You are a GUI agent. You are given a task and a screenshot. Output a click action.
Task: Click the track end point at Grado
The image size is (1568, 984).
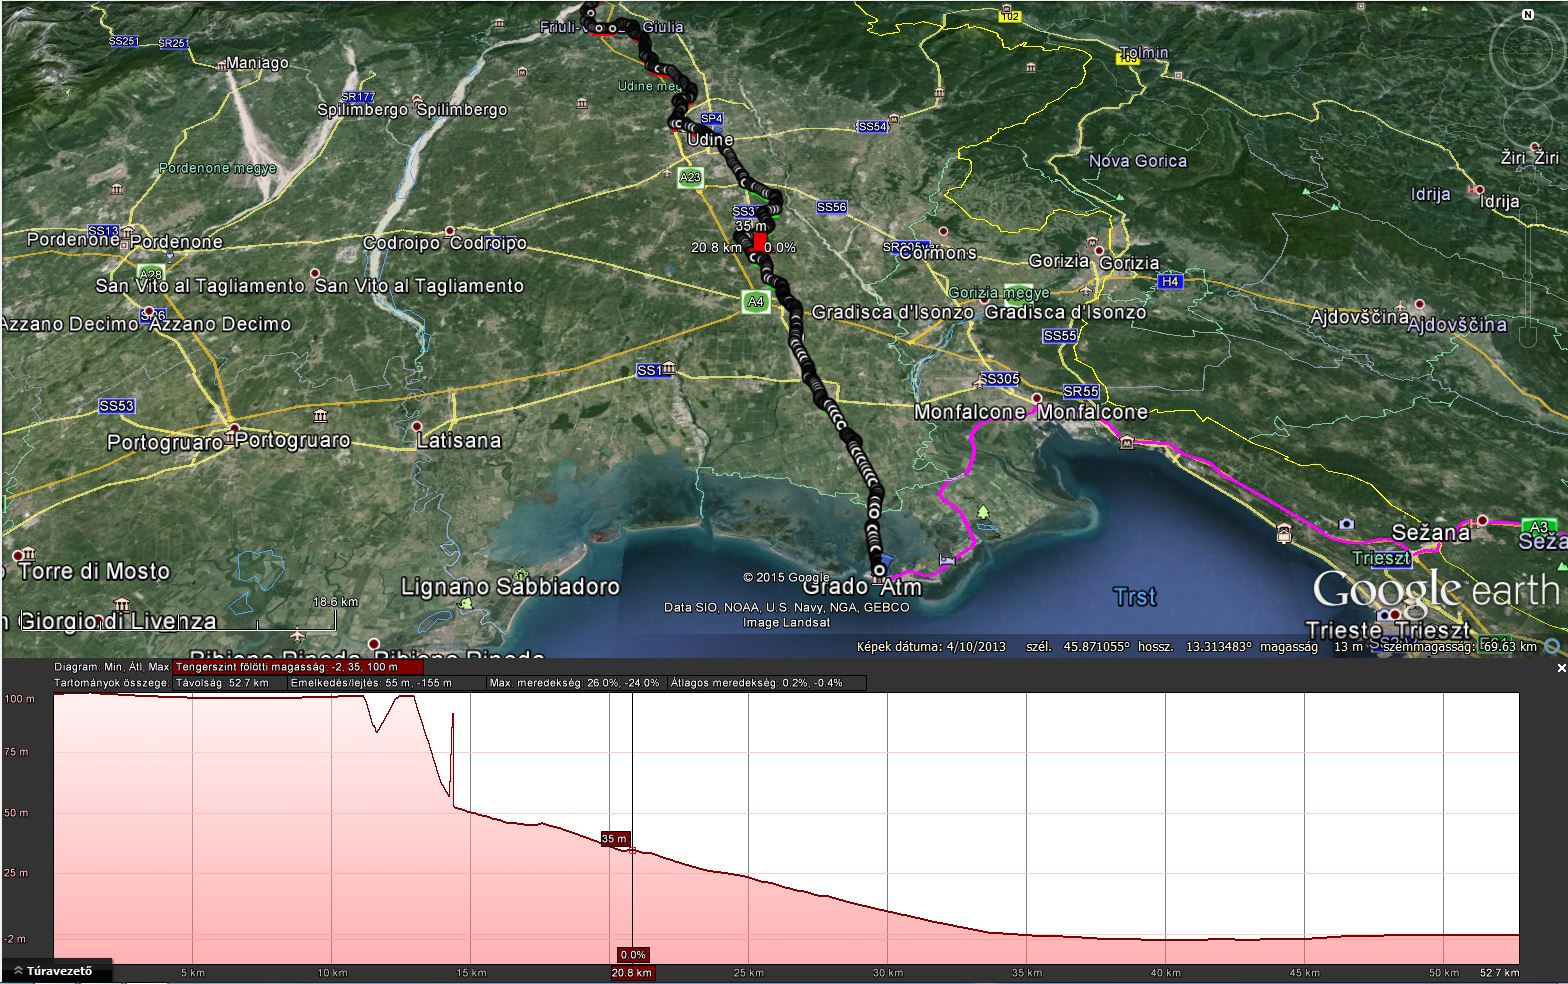click(878, 570)
